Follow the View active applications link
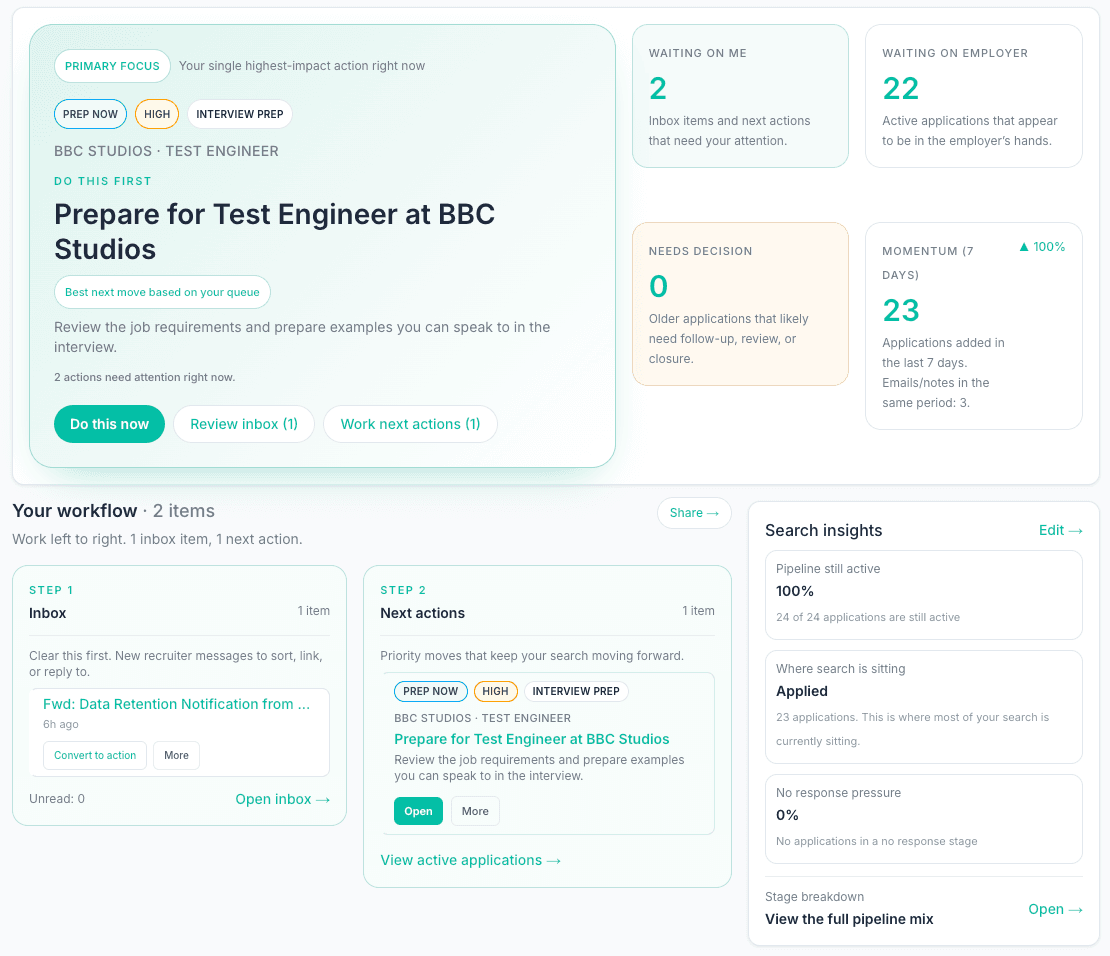 (470, 860)
